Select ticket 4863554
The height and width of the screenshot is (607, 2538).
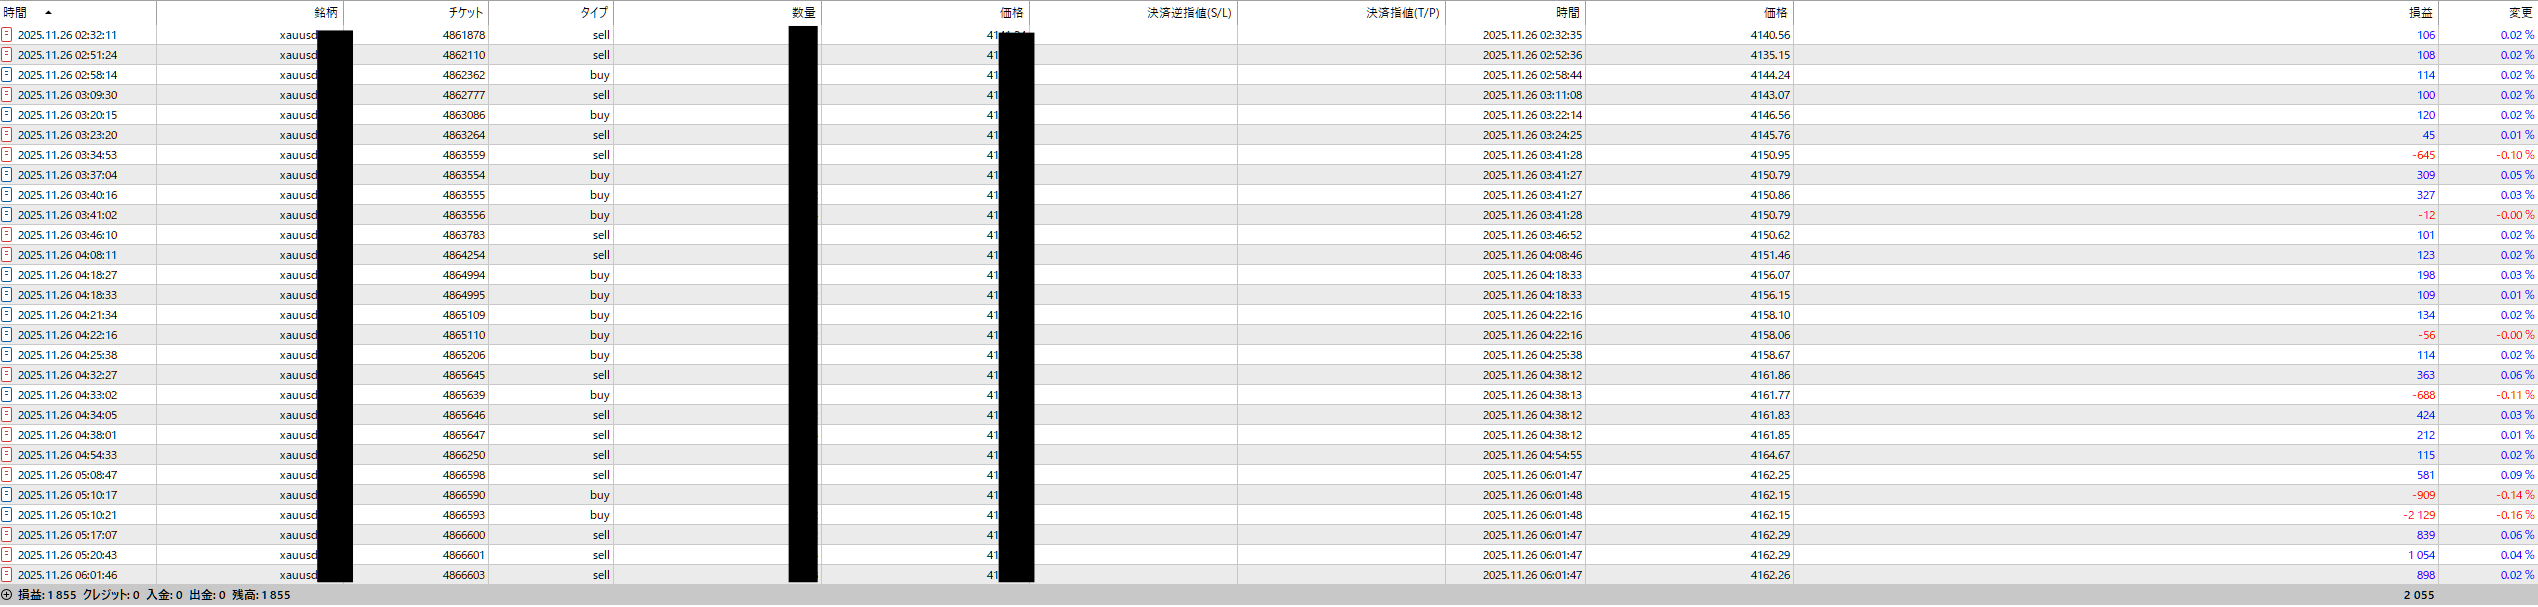click(464, 175)
